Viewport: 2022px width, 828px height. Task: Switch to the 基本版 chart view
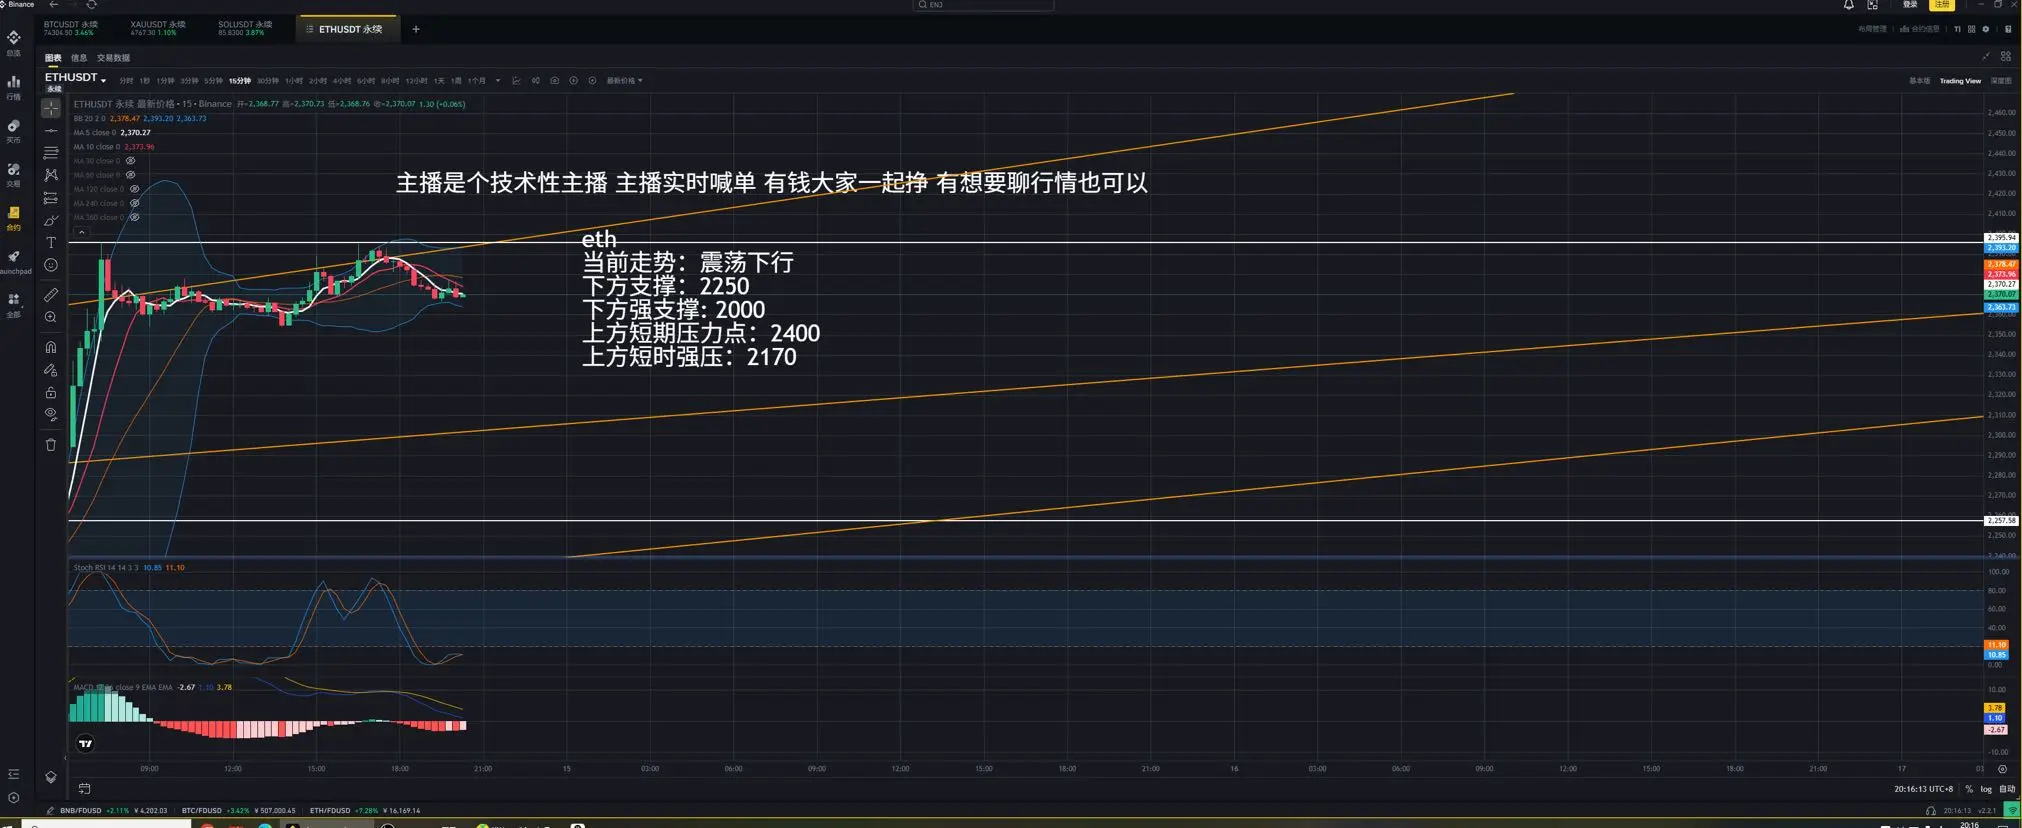(1920, 81)
